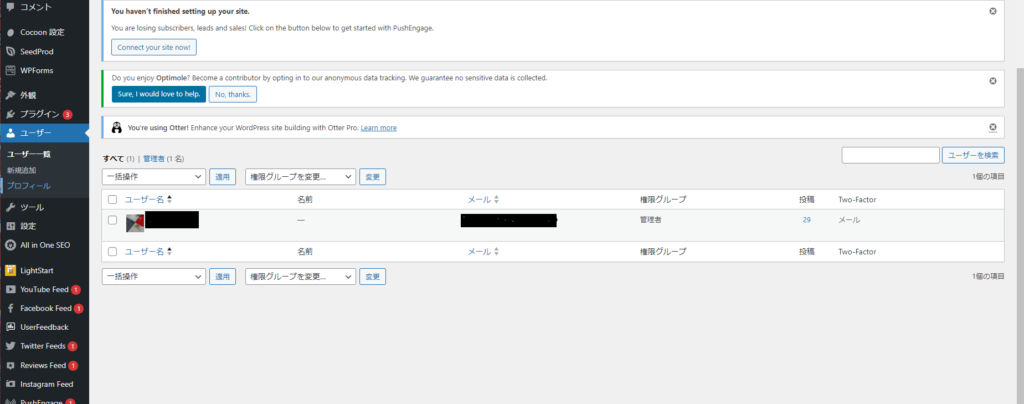The height and width of the screenshot is (404, 1024).
Task: Filter by 管理者 users
Action: (x=154, y=159)
